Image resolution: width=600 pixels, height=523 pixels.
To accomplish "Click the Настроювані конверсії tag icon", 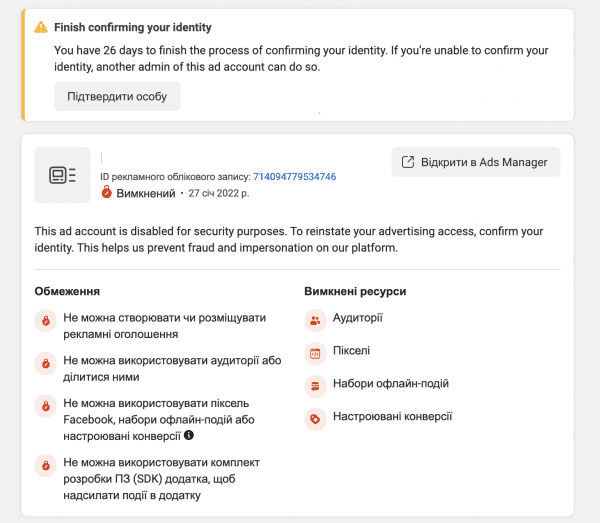I will 315,419.
